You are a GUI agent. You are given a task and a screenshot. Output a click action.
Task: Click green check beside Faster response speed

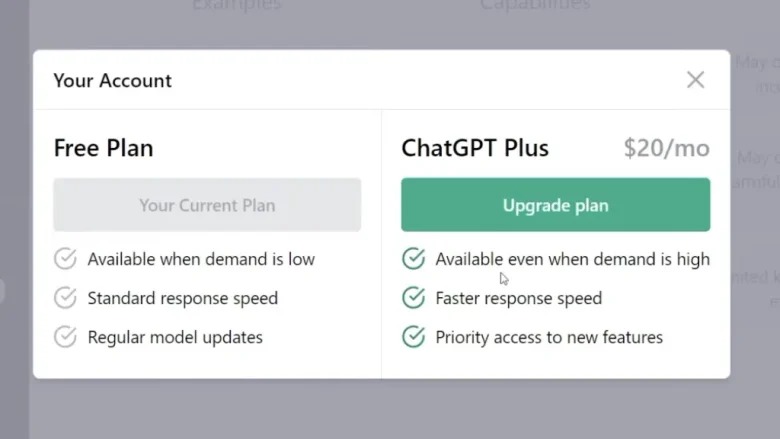pyautogui.click(x=413, y=298)
